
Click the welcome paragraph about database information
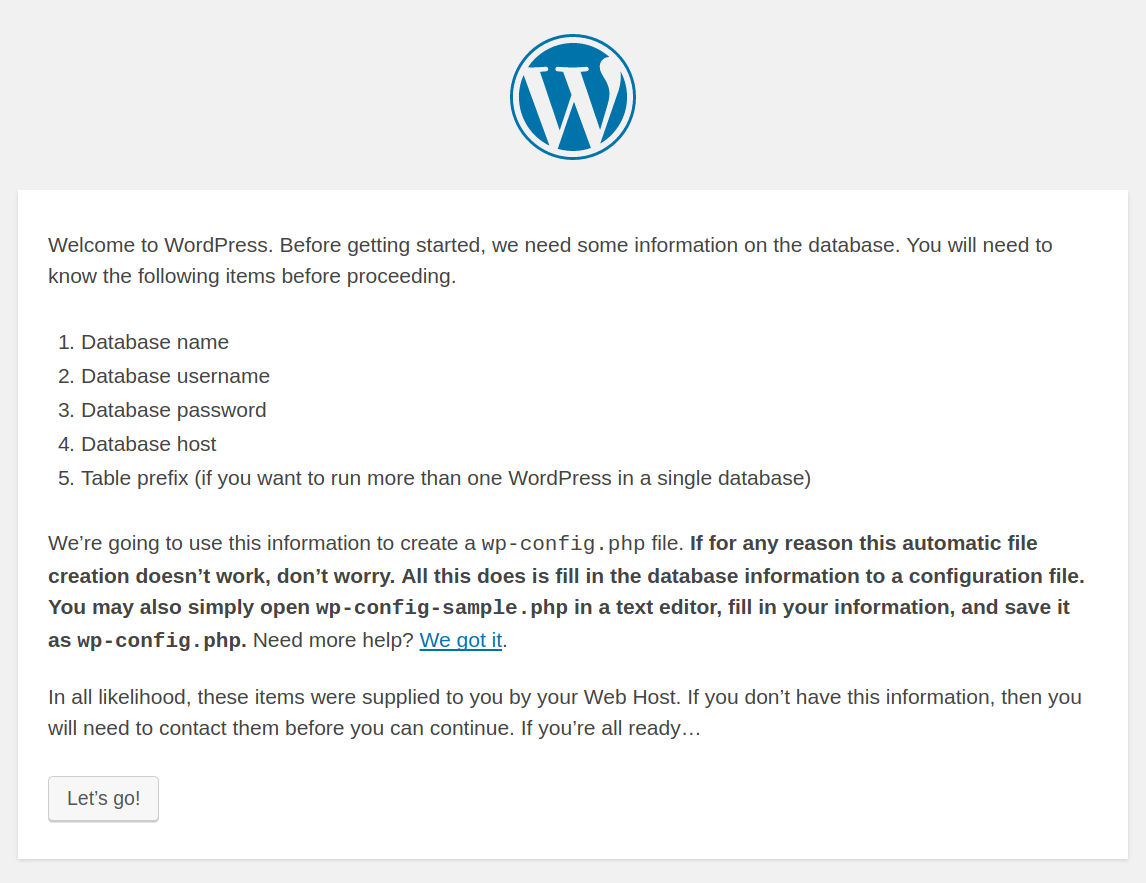(549, 260)
